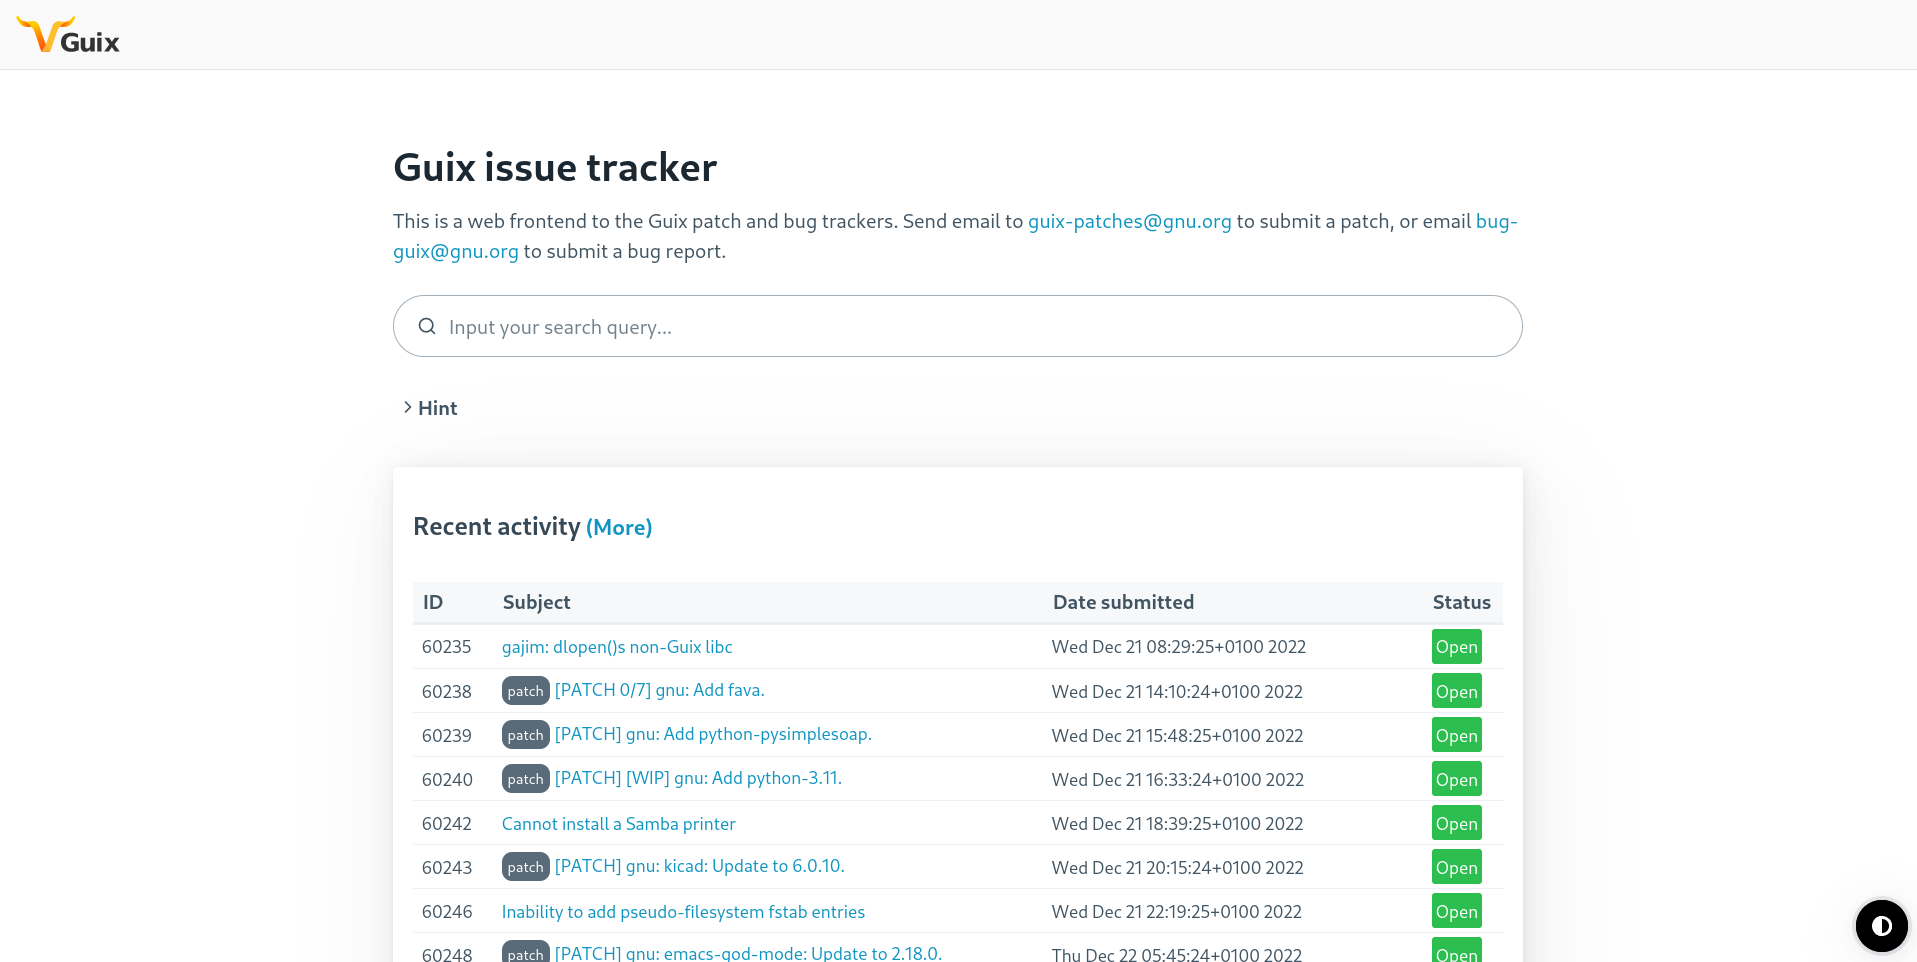Select ID cell 60235

pyautogui.click(x=446, y=647)
